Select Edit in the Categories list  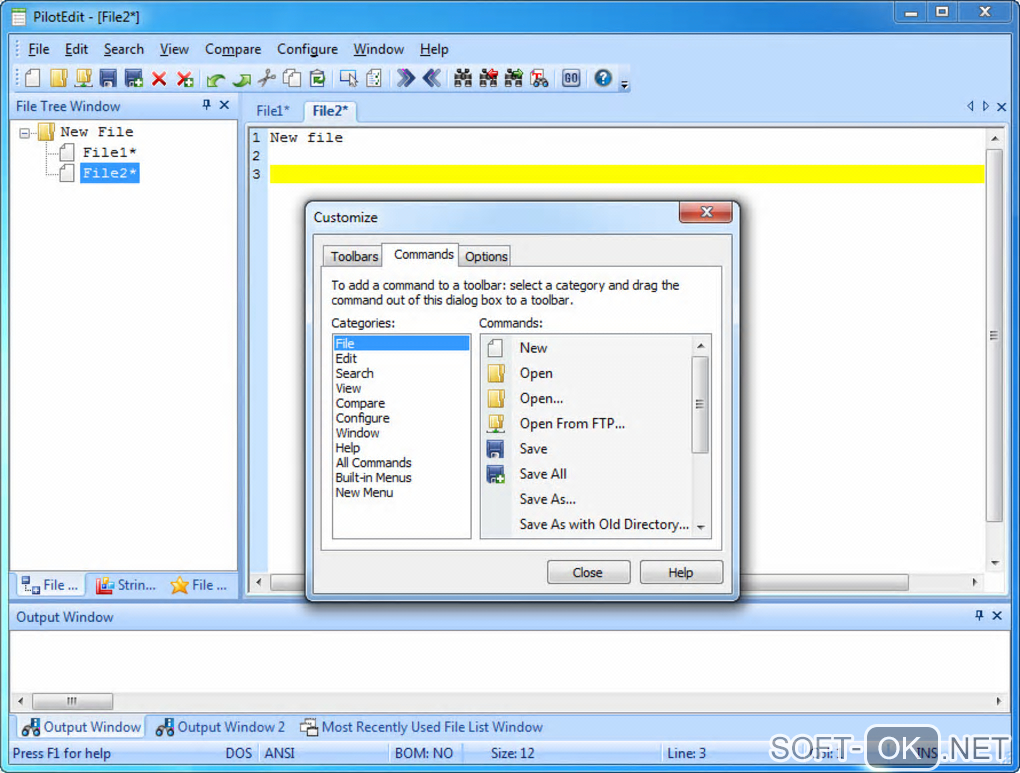(x=401, y=359)
